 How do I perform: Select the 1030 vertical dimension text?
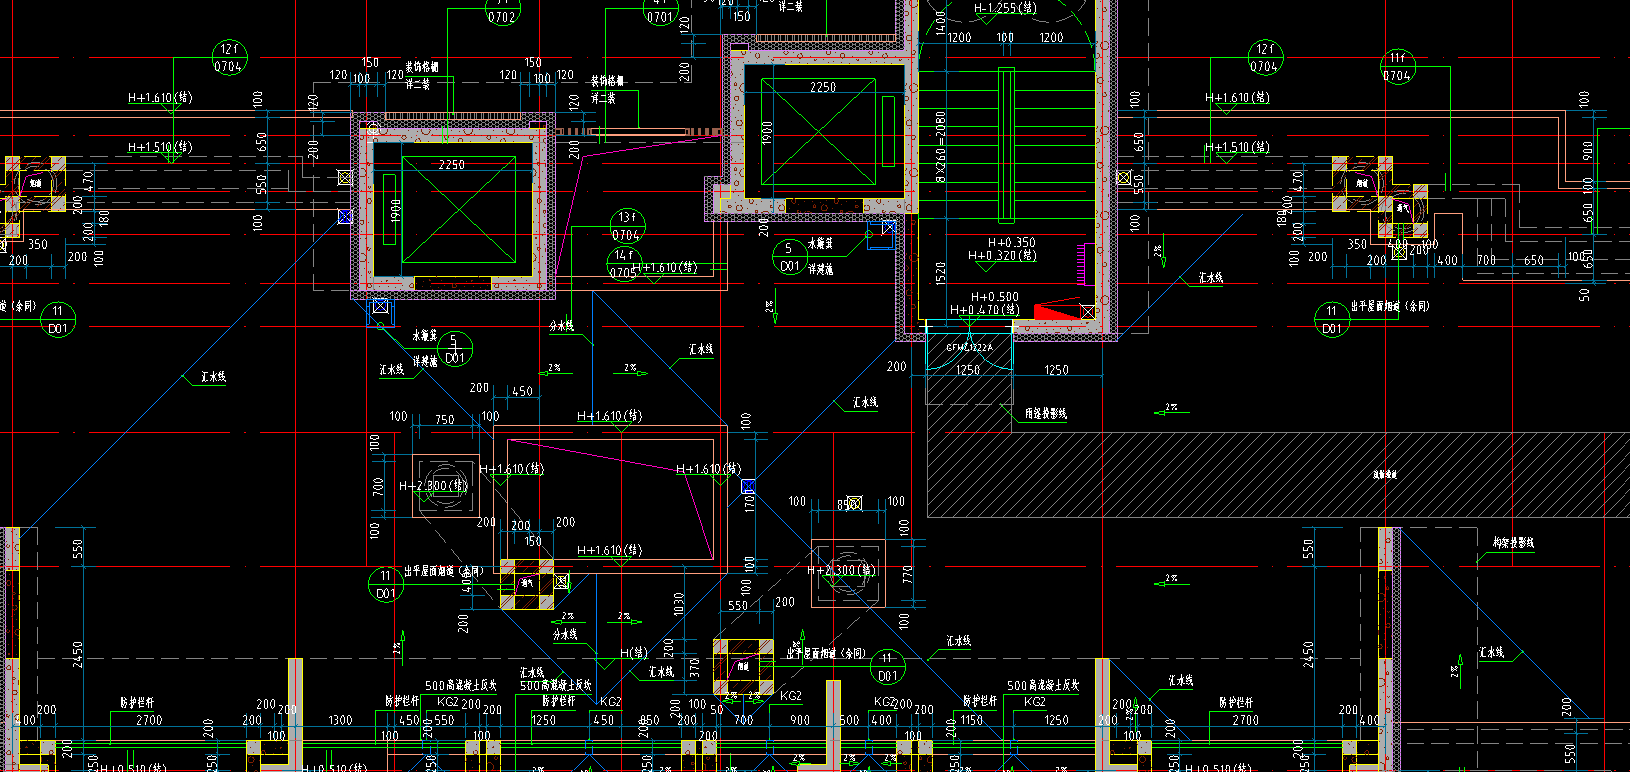click(679, 605)
